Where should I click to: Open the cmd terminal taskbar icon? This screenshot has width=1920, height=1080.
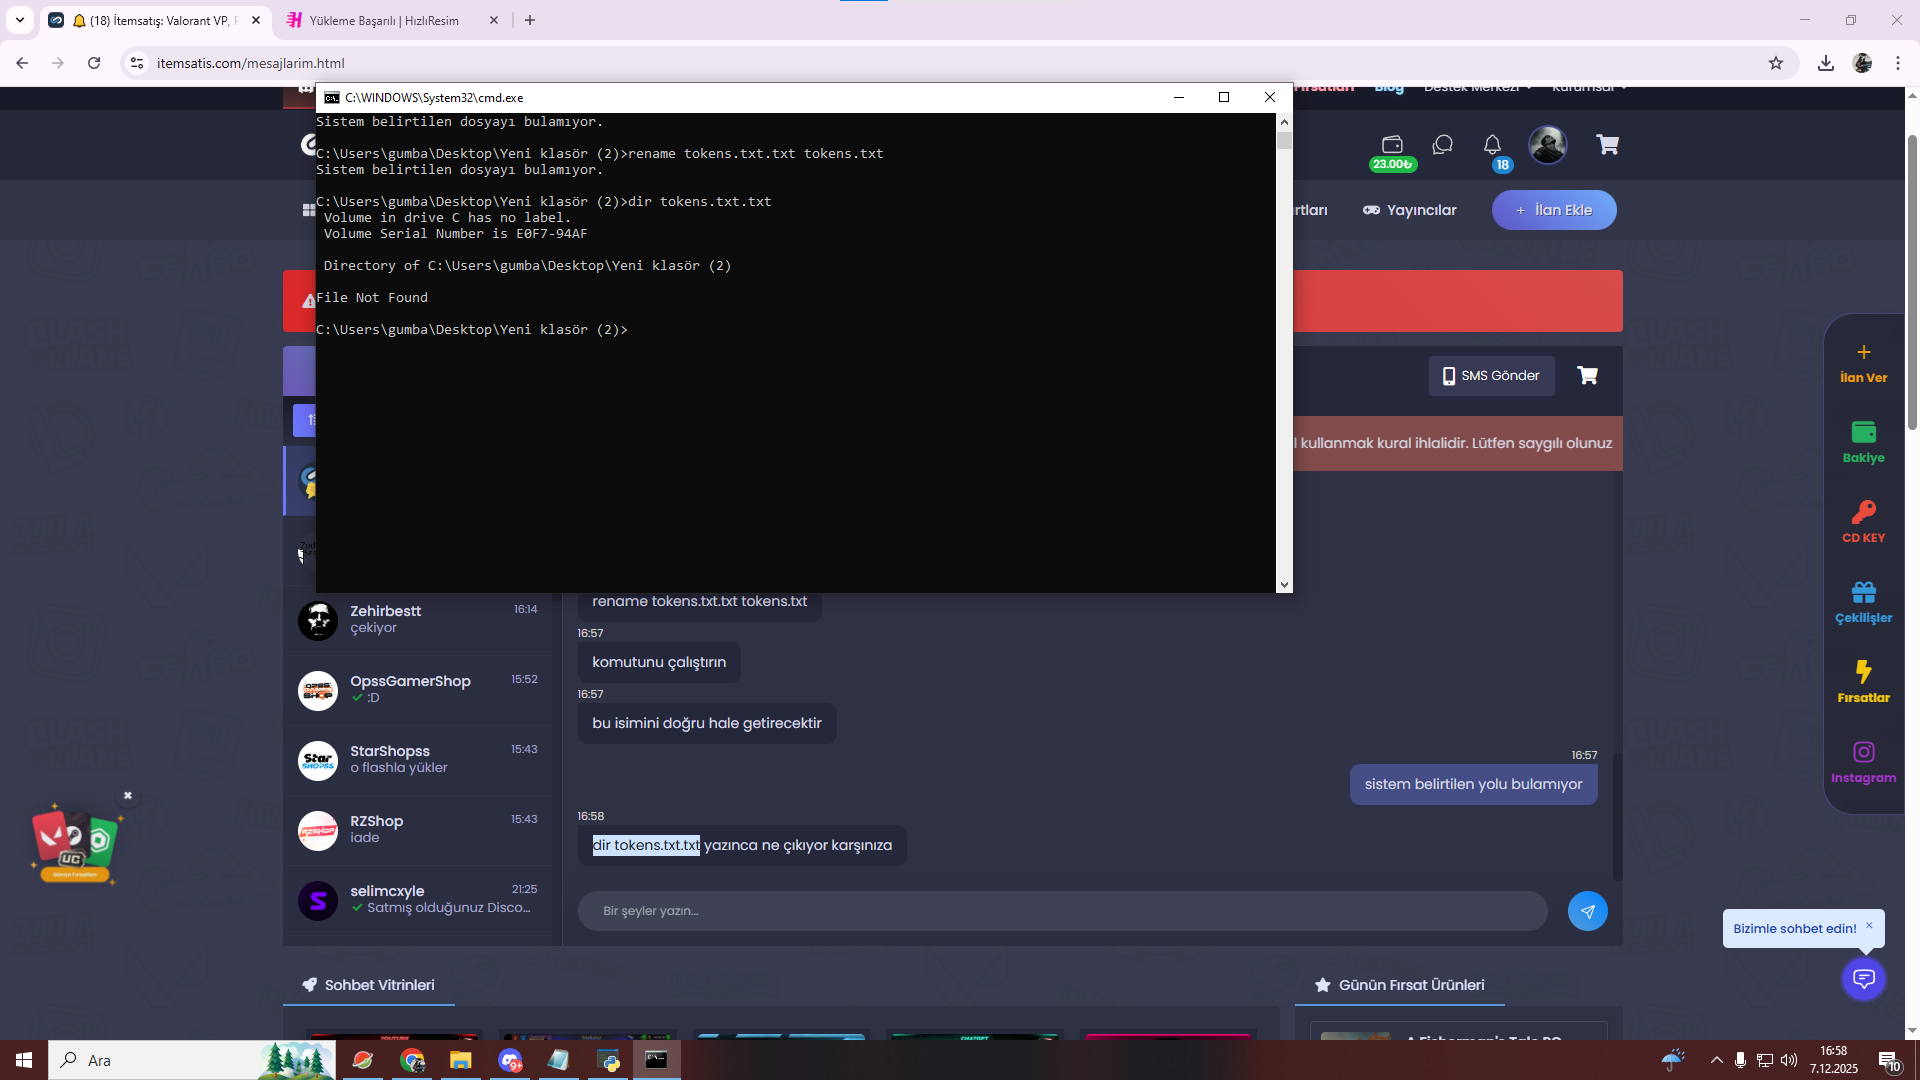(656, 1060)
